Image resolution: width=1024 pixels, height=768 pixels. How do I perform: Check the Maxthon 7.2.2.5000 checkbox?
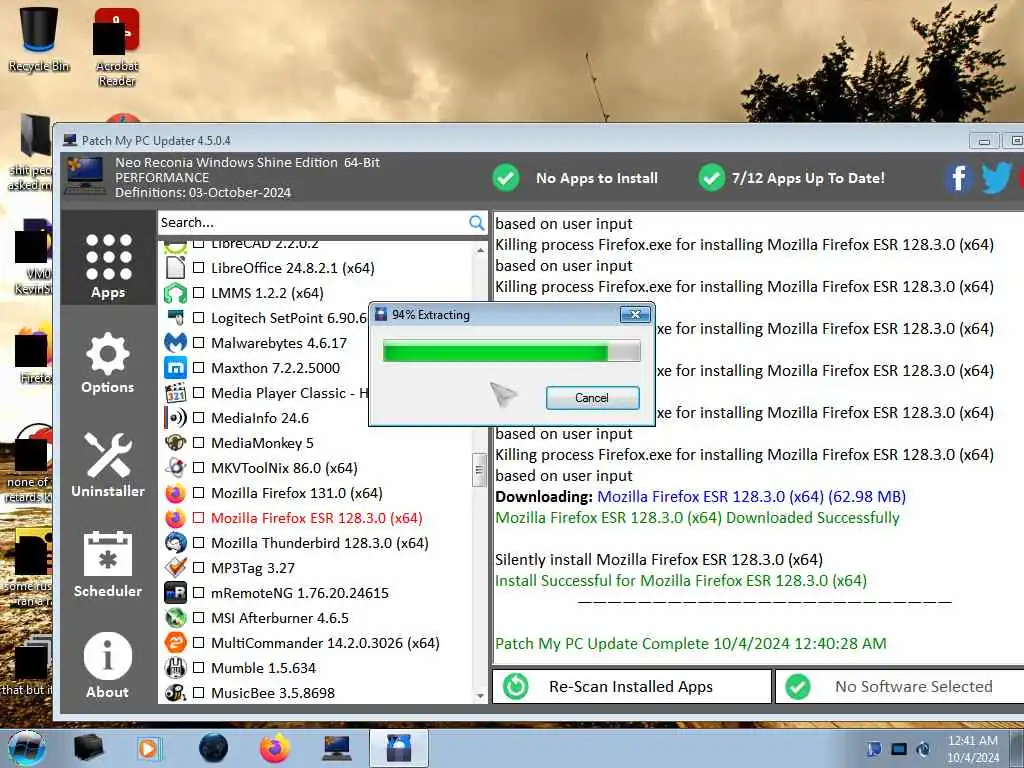click(199, 368)
